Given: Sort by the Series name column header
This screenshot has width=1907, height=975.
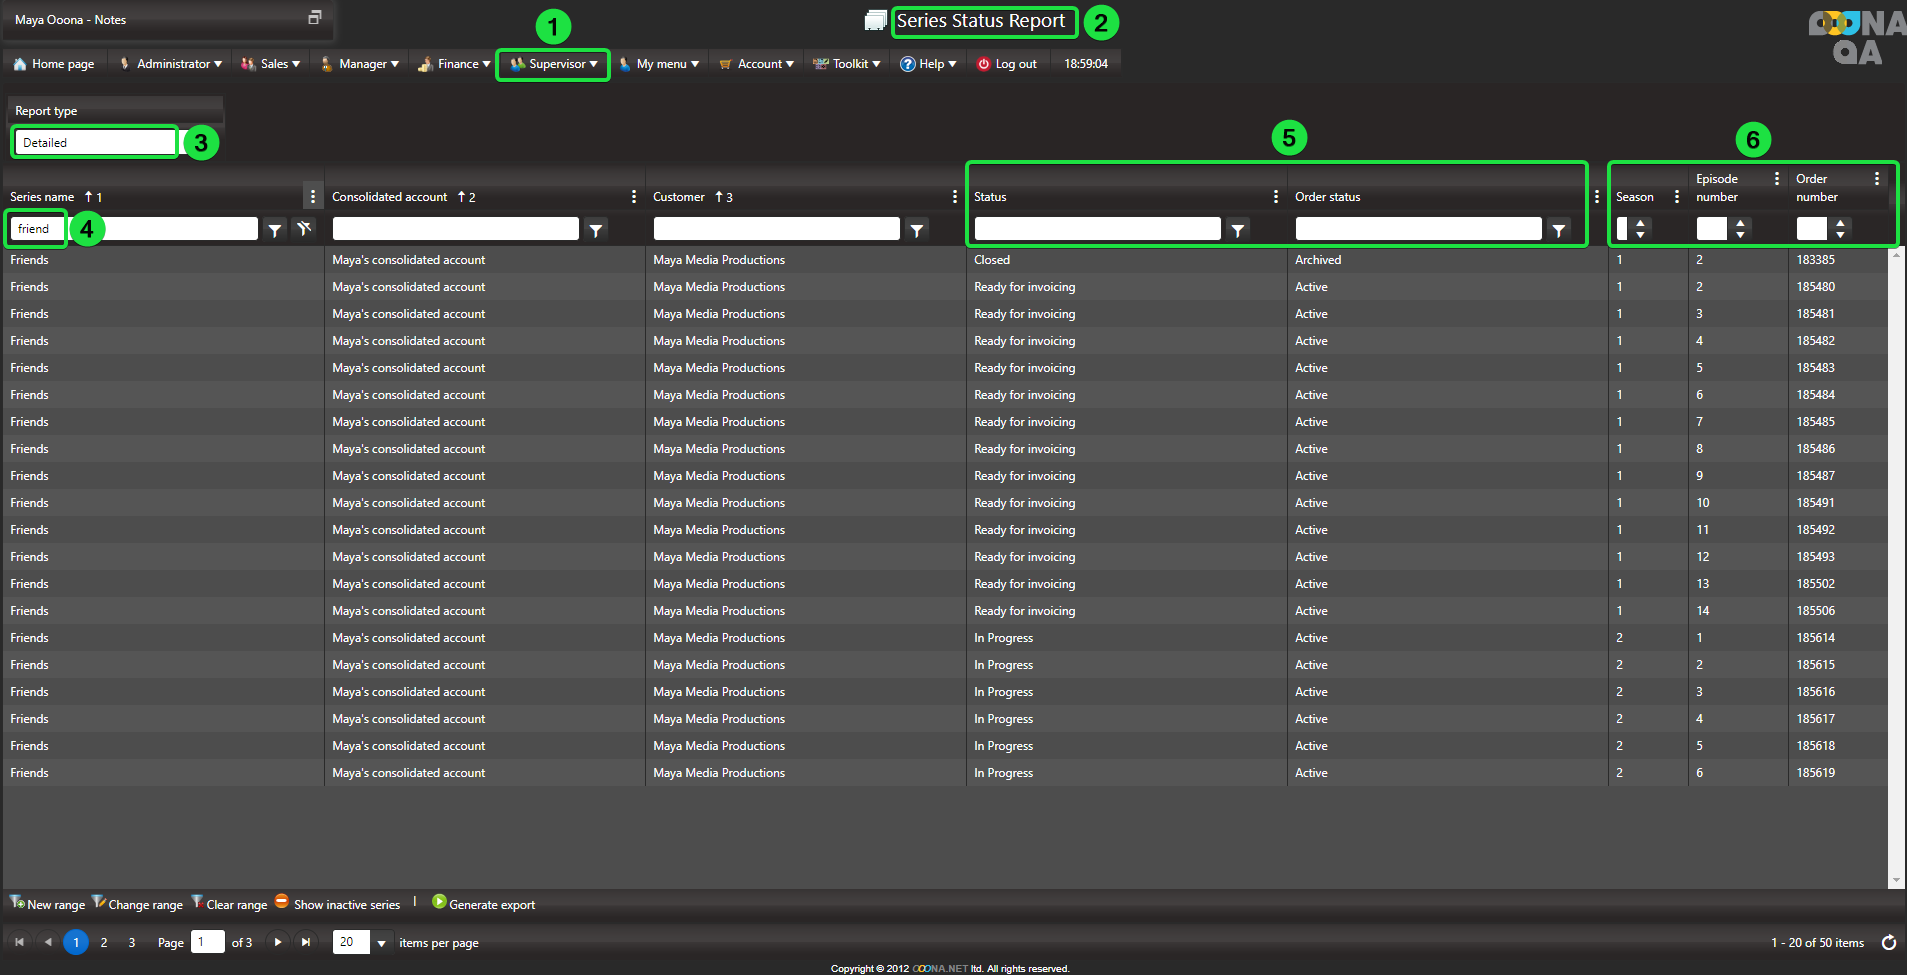Looking at the screenshot, I should pos(43,197).
